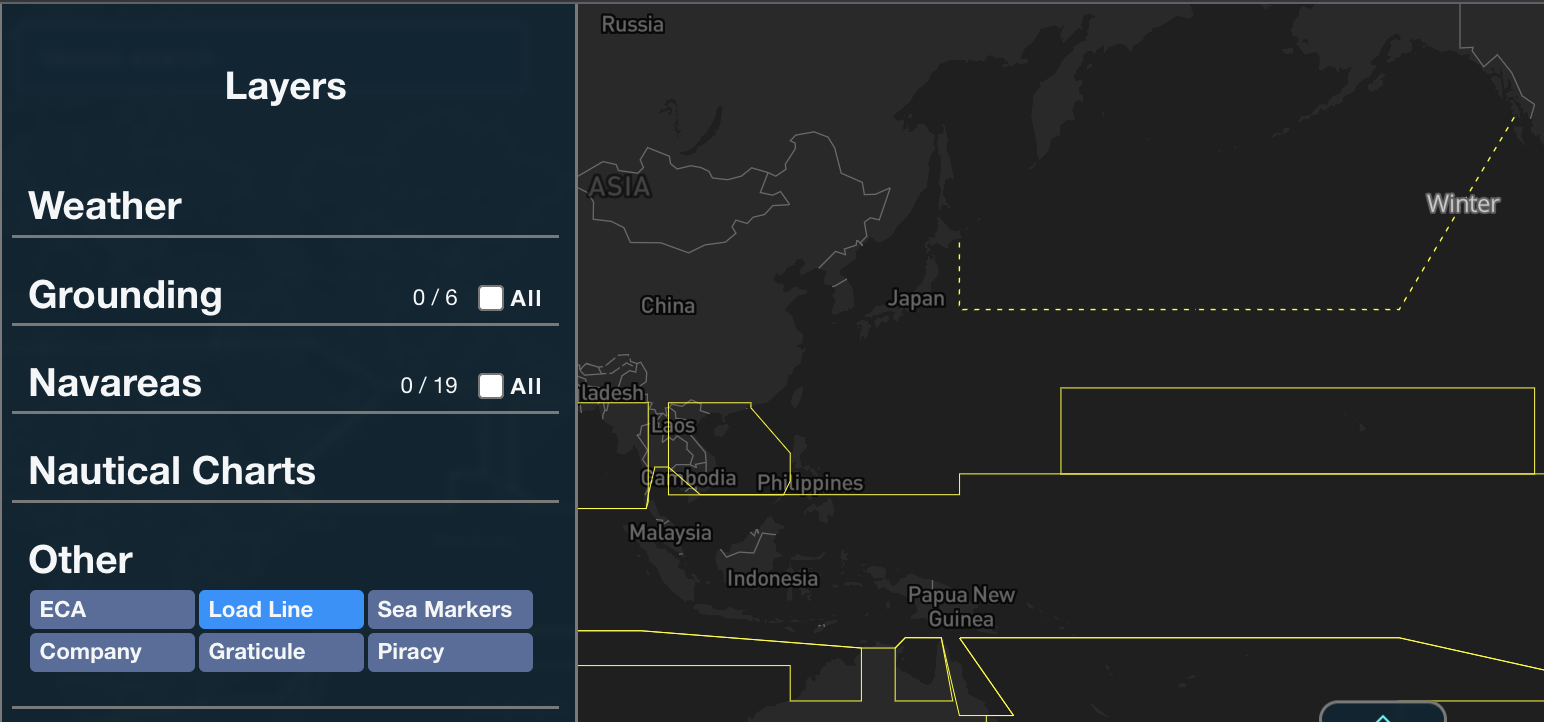Screen dimensions: 1544x722
Task: Toggle the Graticule grid overlay
Action: 281,652
